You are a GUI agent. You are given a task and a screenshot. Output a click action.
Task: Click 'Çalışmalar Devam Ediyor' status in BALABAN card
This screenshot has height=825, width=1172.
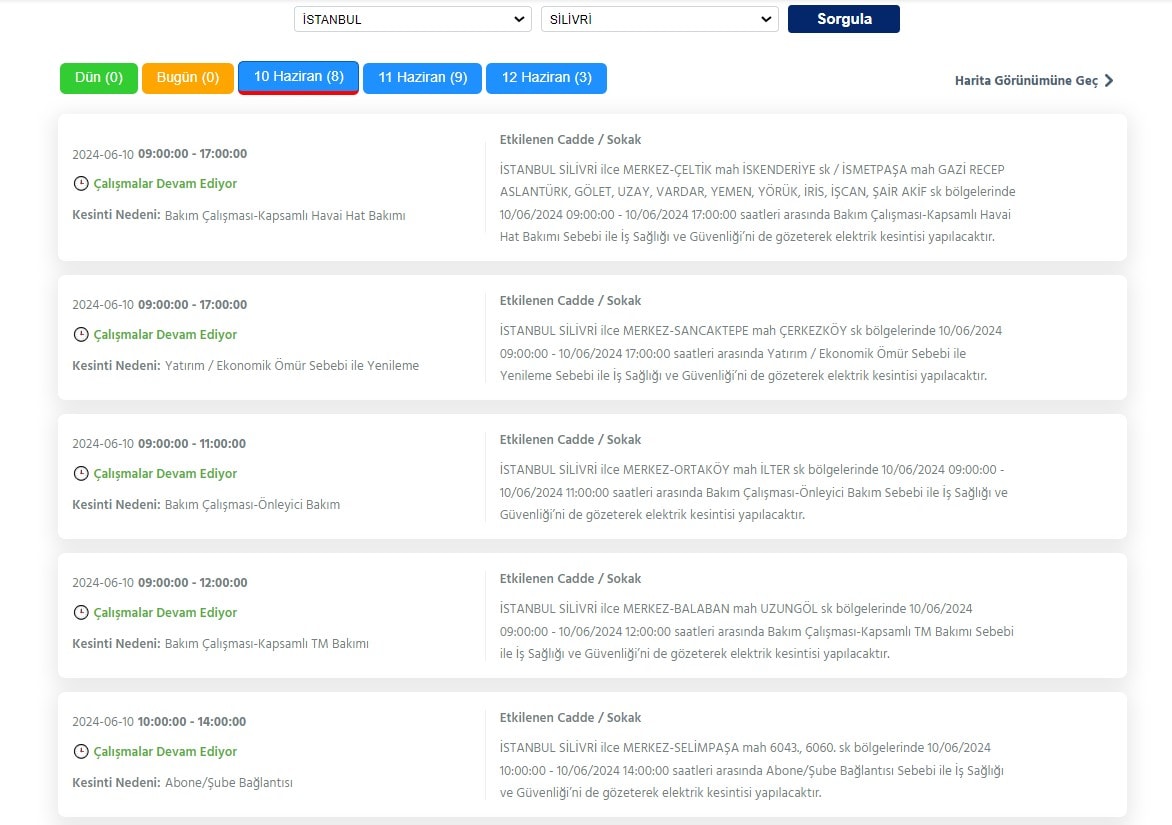pyautogui.click(x=164, y=612)
